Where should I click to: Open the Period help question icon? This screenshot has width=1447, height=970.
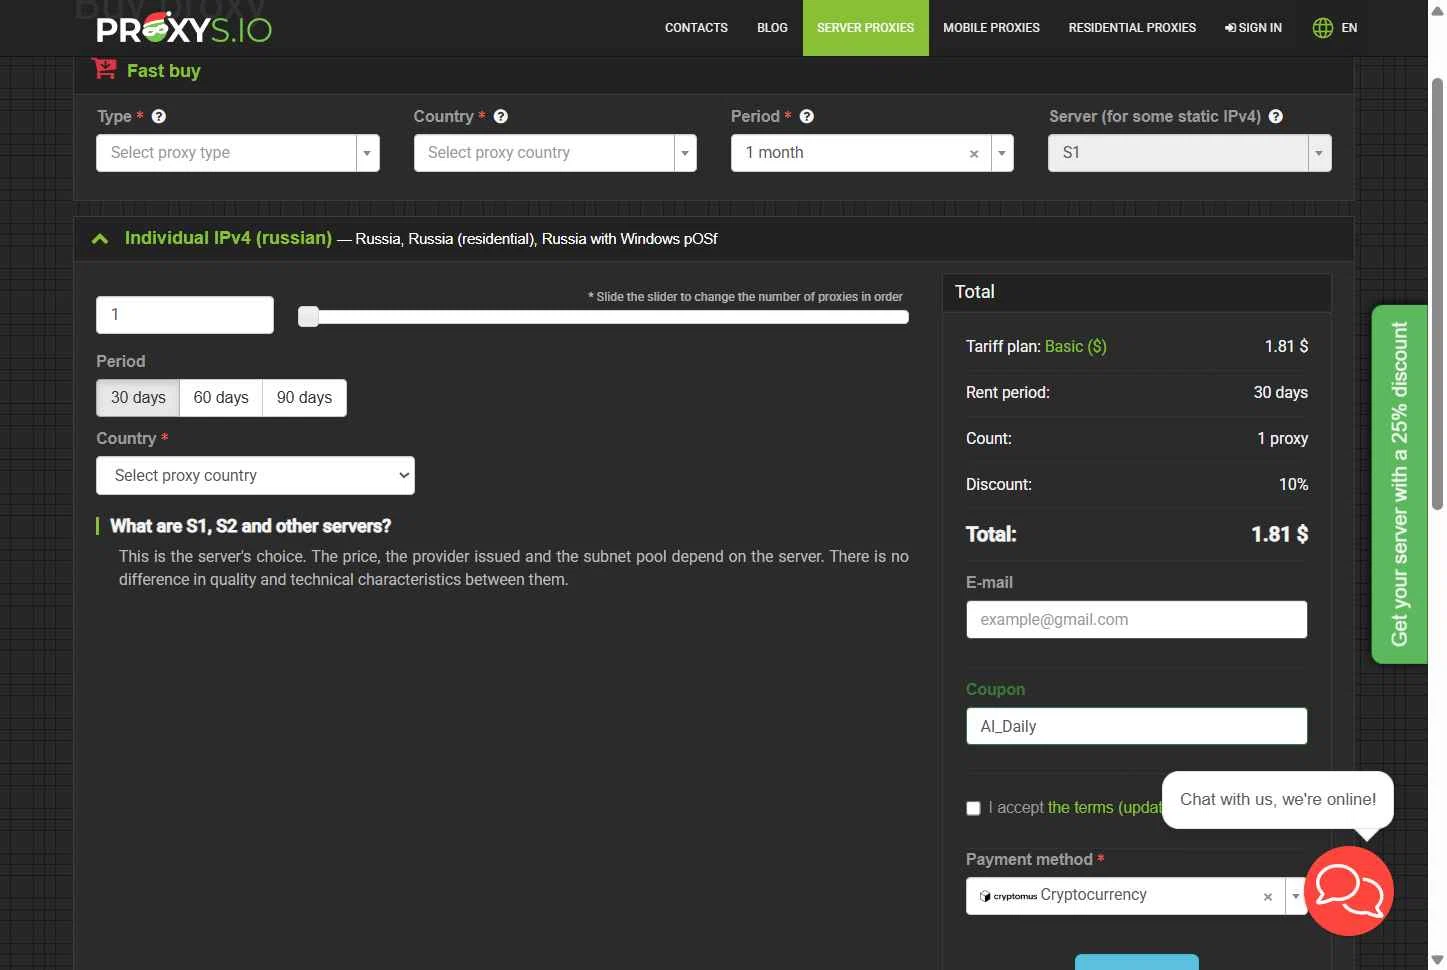pyautogui.click(x=807, y=116)
